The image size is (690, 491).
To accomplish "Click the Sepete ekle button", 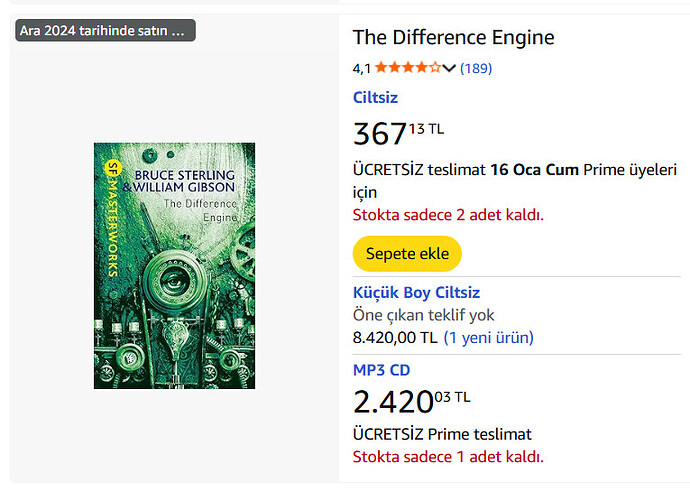I will click(407, 253).
